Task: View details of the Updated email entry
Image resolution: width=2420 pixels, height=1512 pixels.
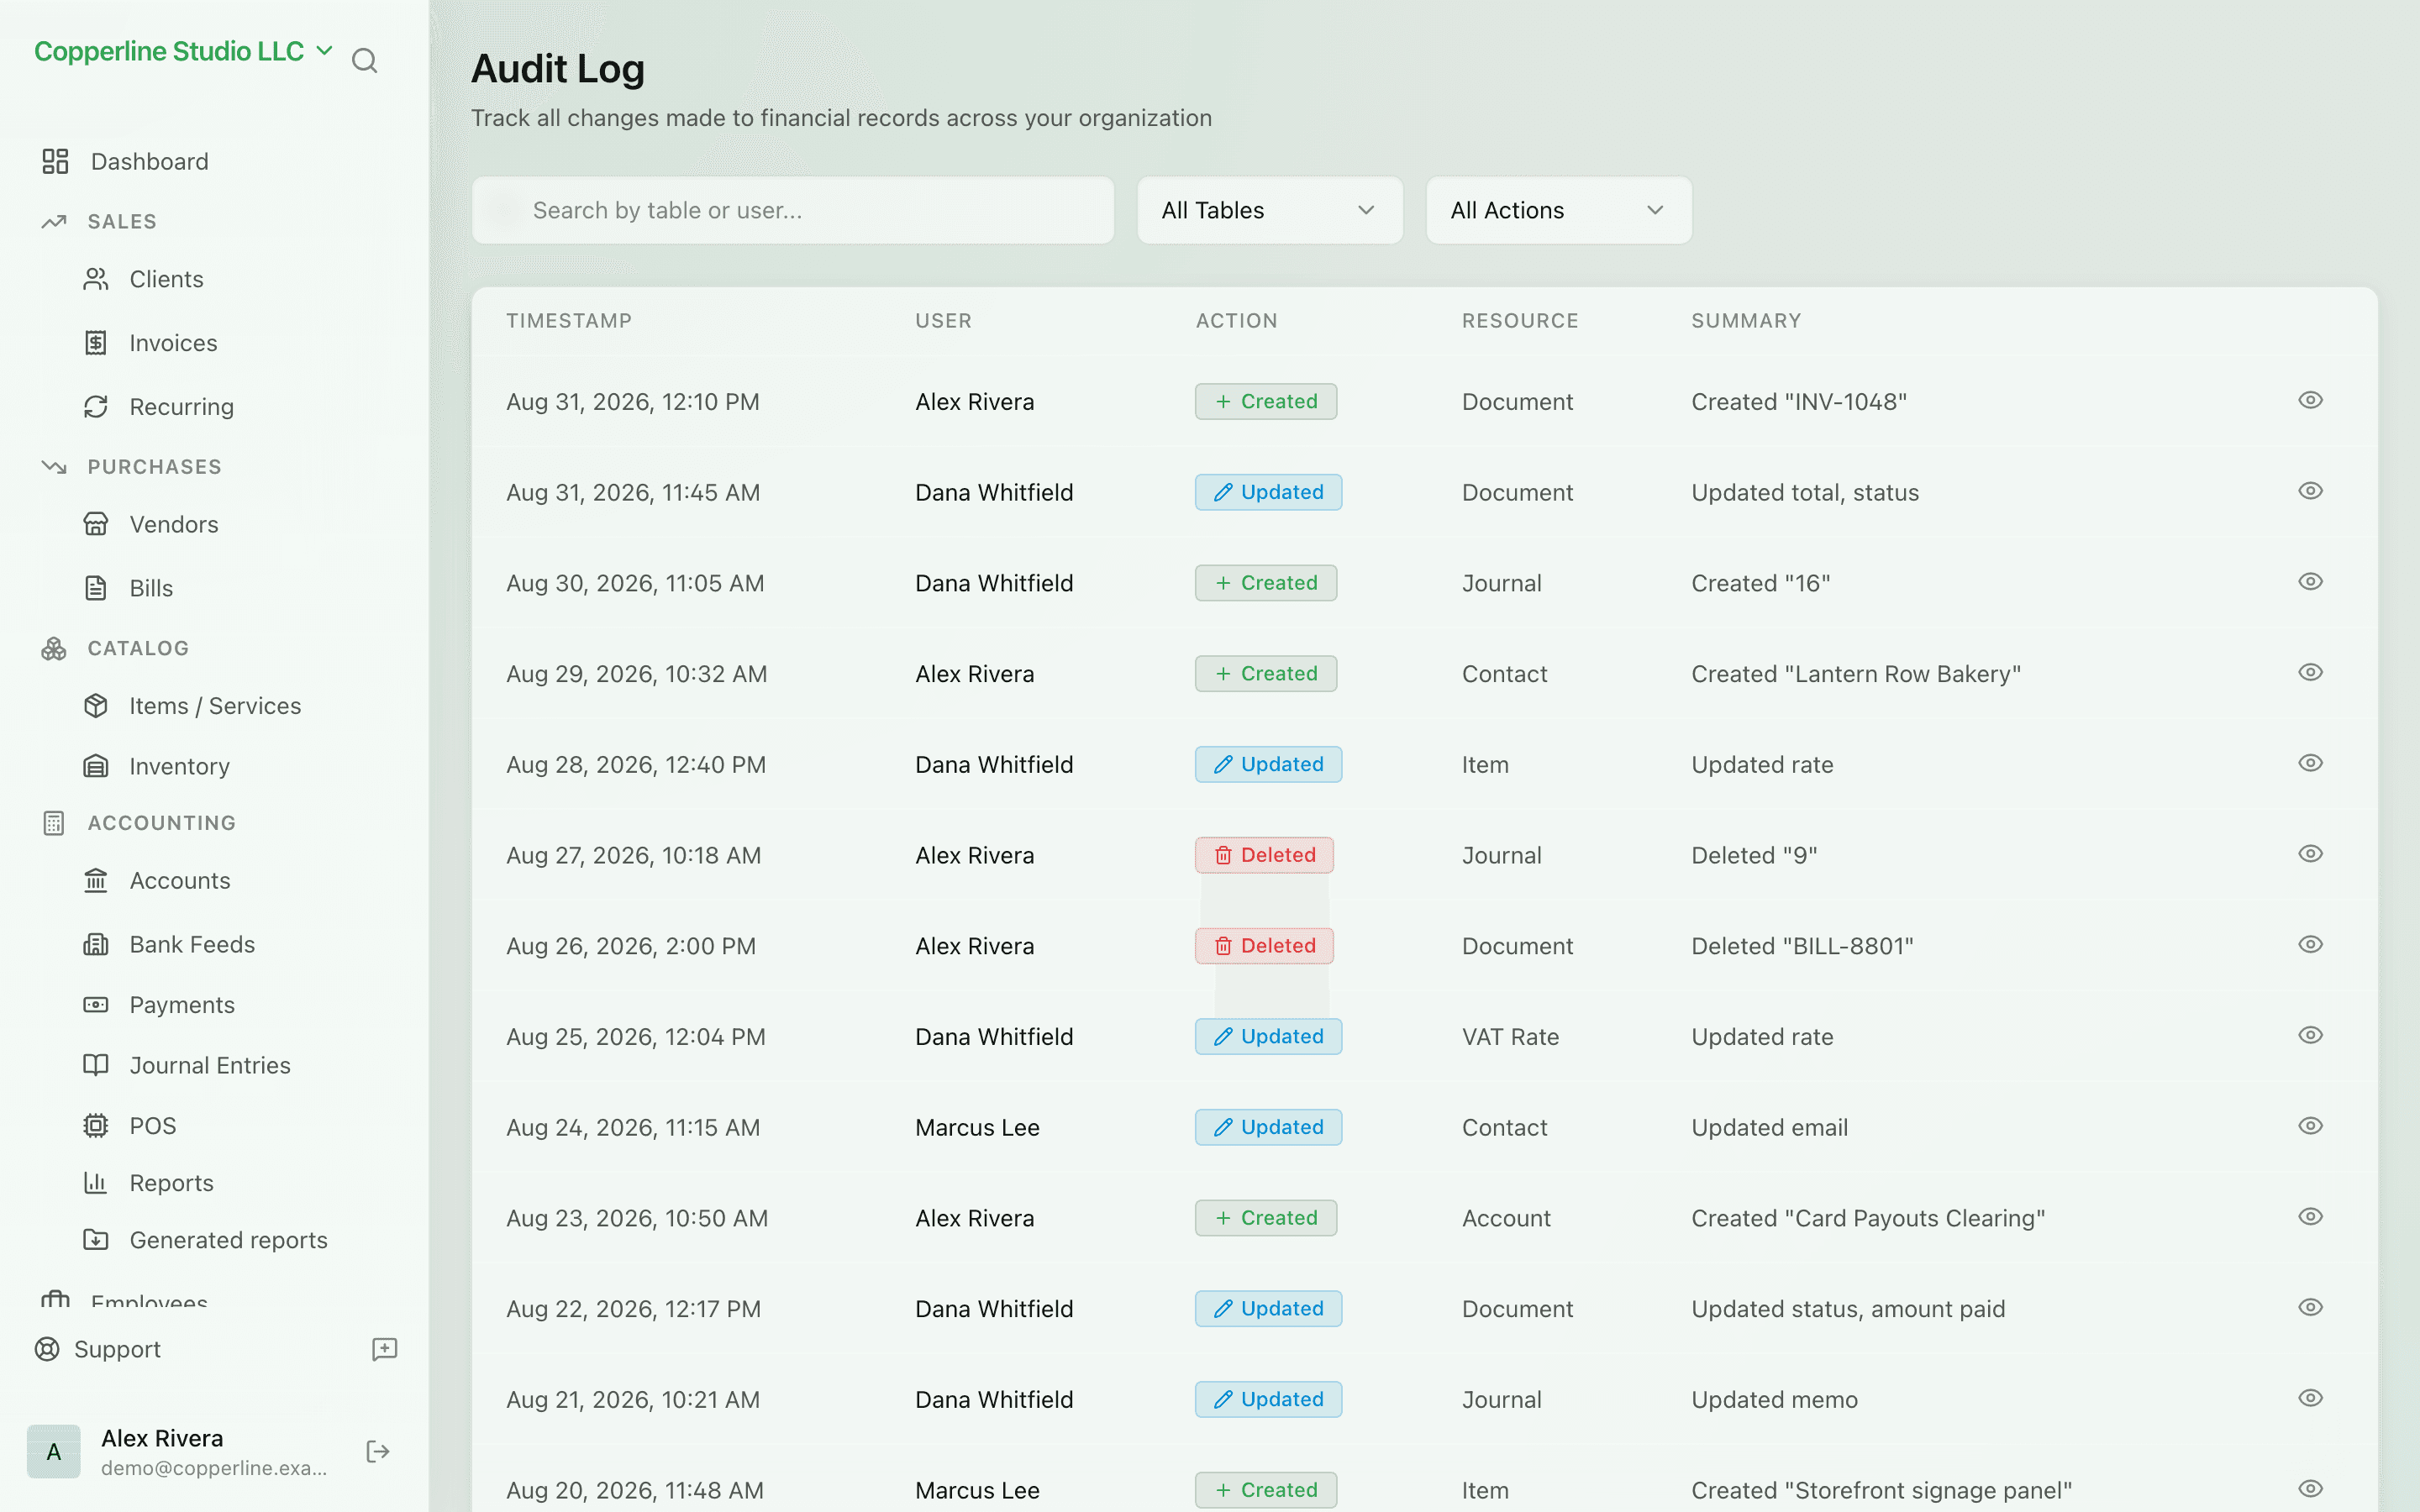Action: tap(2310, 1126)
